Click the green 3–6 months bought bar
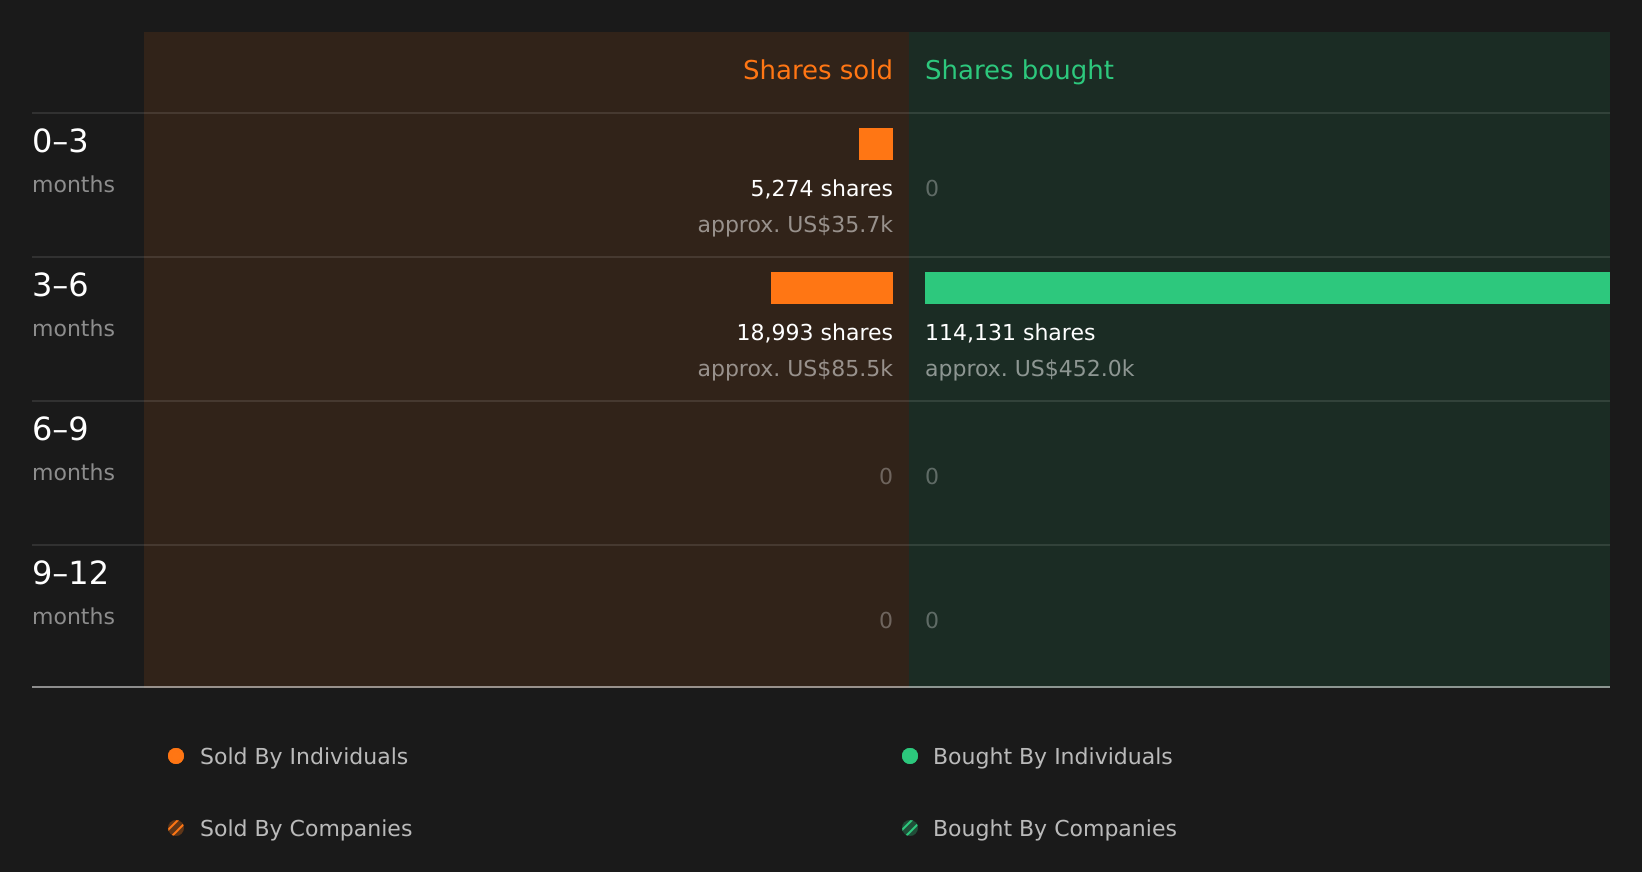1642x872 pixels. tap(1267, 288)
